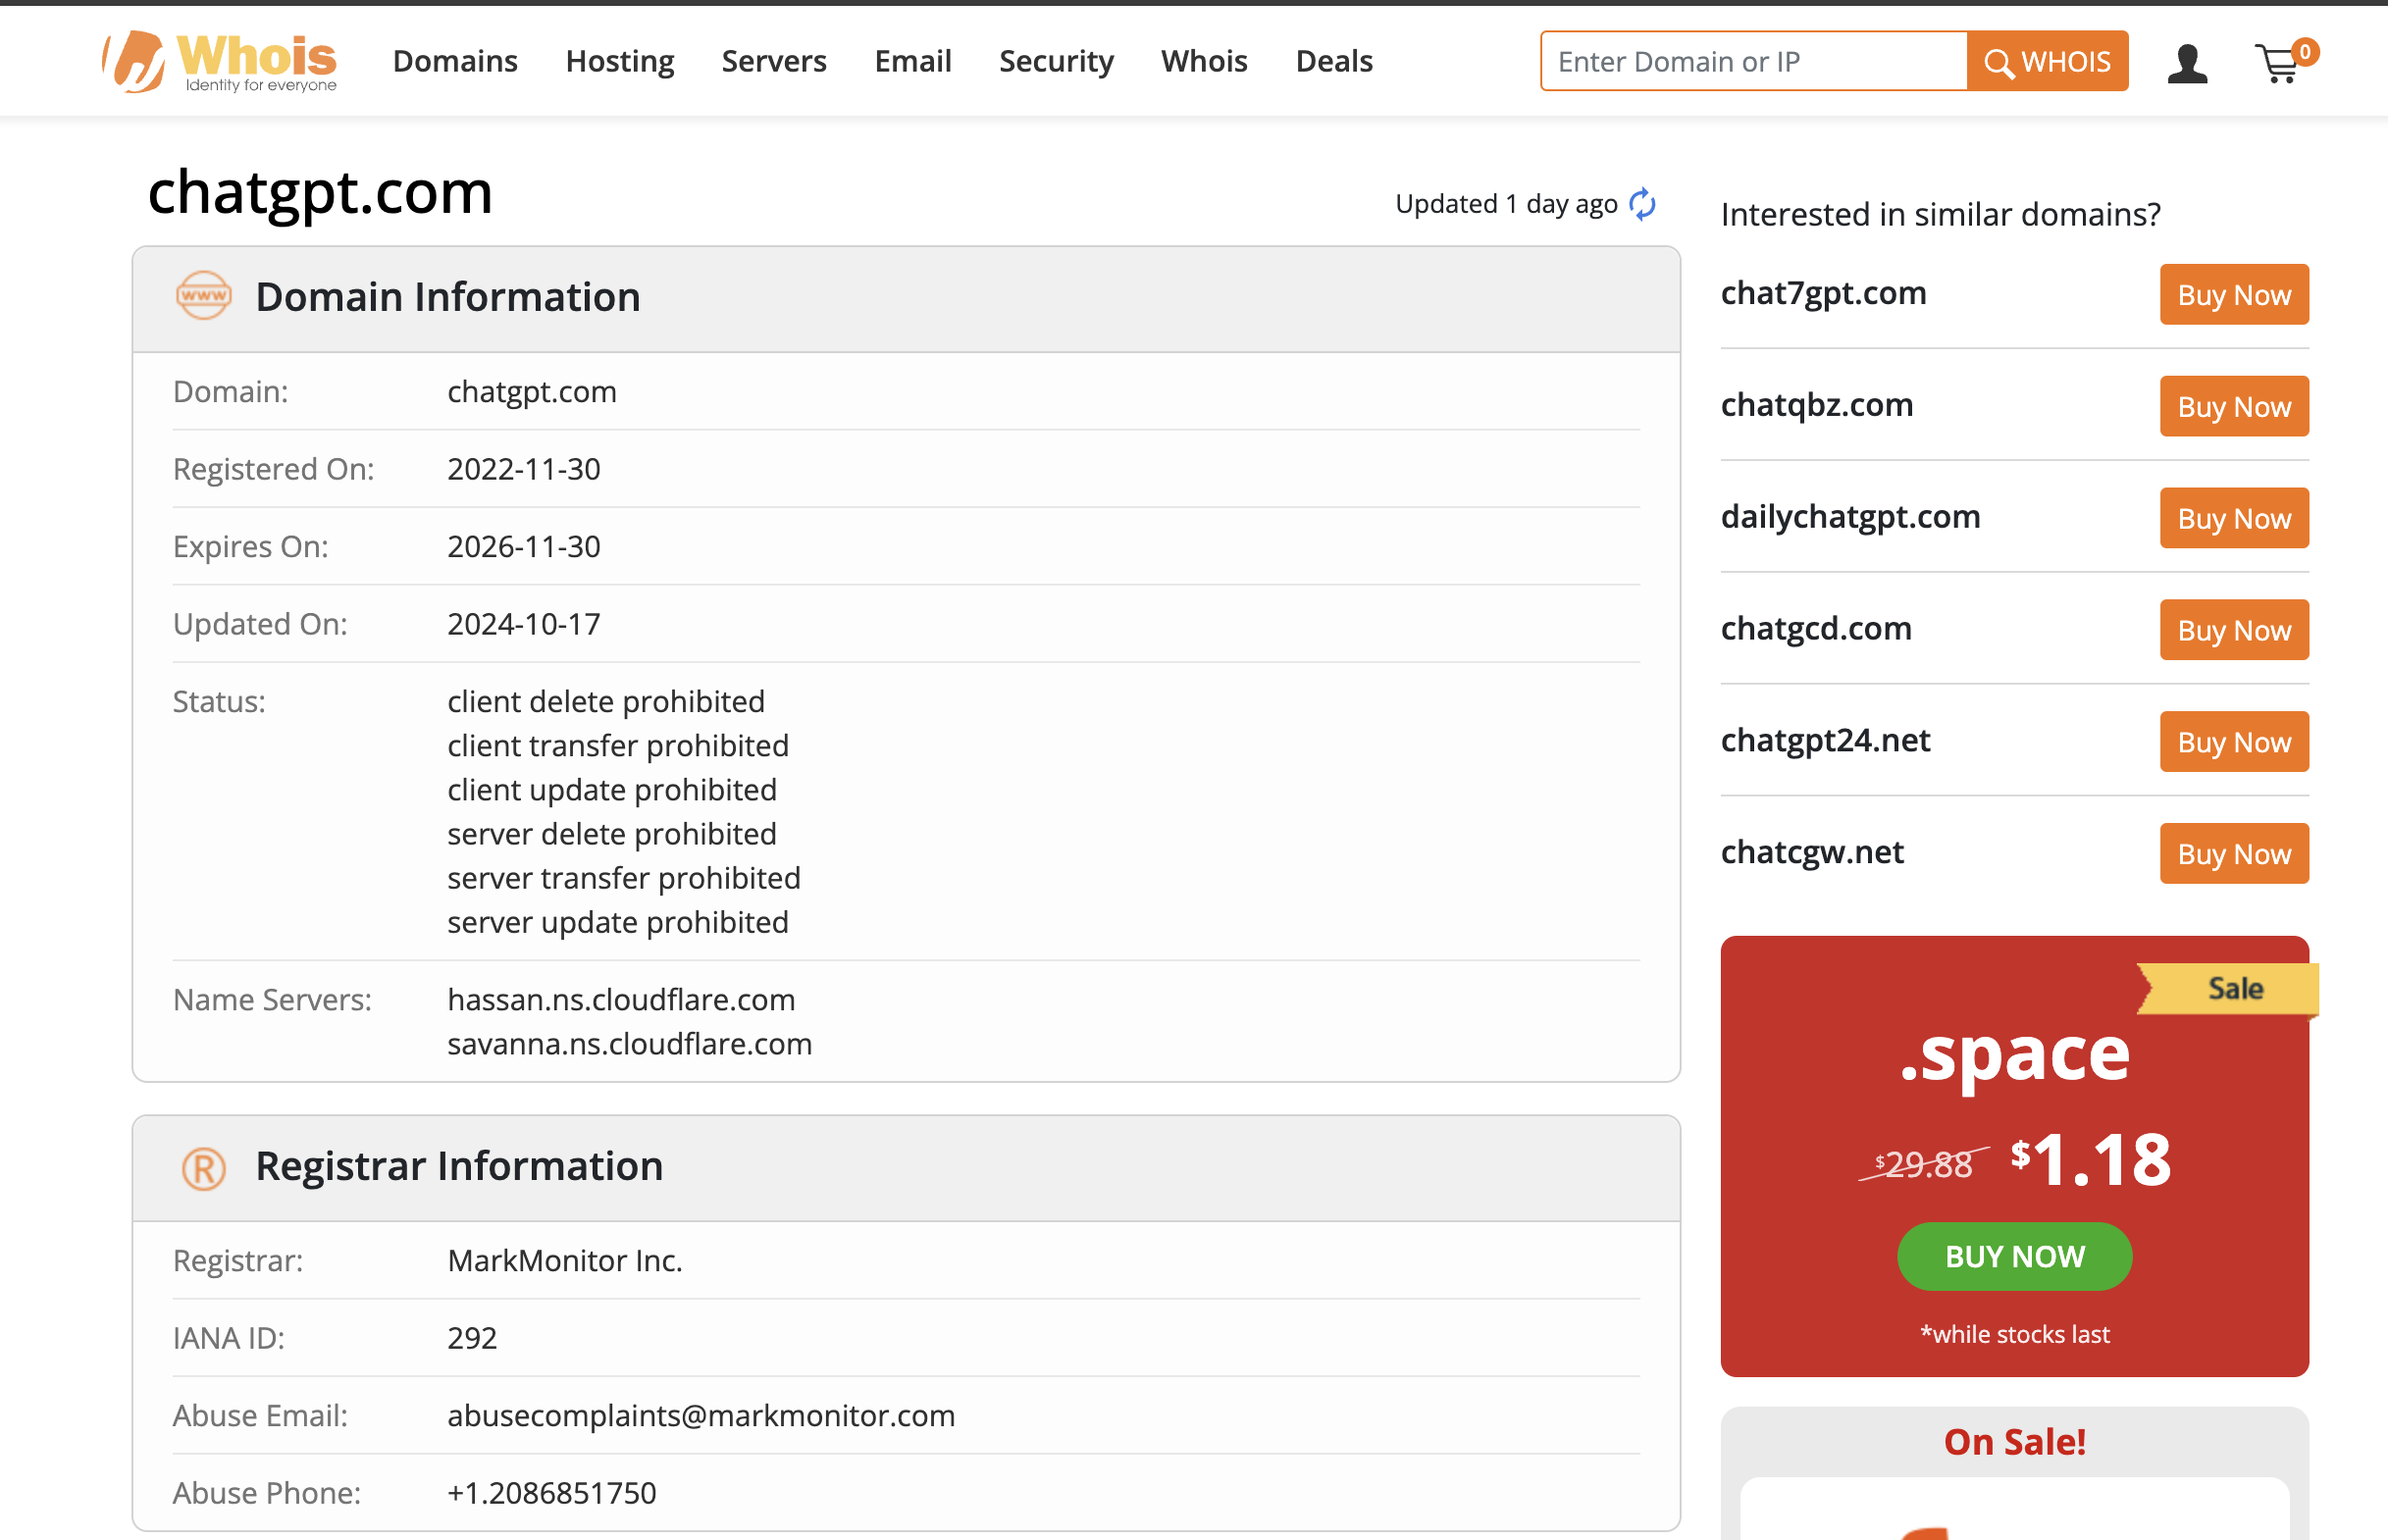This screenshot has width=2388, height=1540.
Task: Focus the Enter Domain or IP field
Action: pyautogui.click(x=1754, y=61)
